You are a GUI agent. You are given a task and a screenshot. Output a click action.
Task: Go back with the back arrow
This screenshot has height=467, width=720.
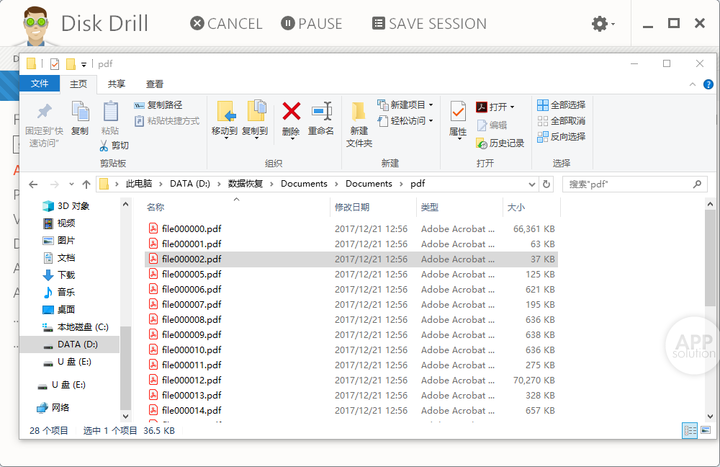point(33,184)
